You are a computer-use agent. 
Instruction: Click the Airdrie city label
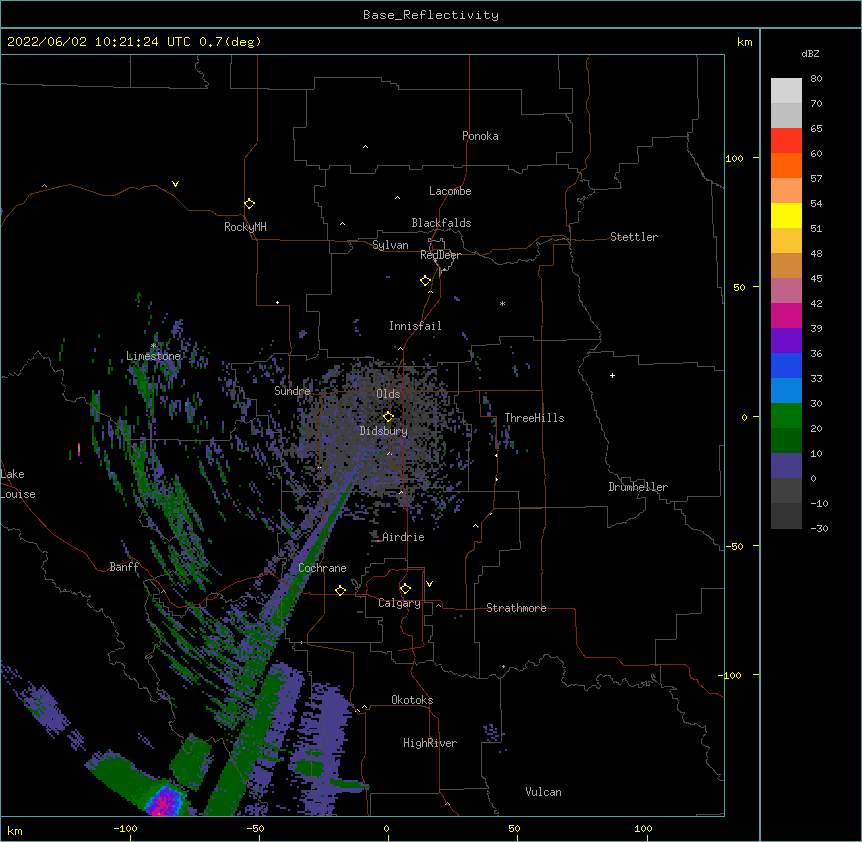pos(403,537)
